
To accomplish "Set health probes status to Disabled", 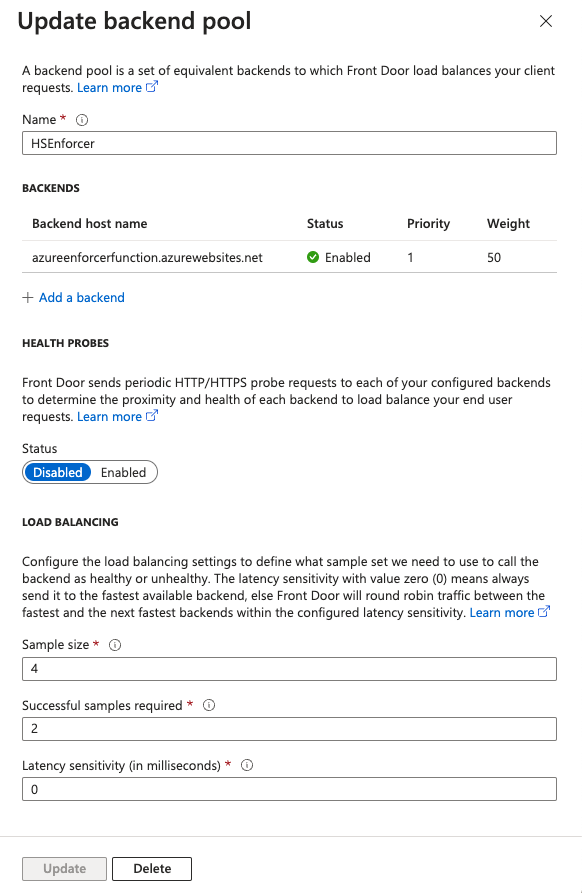I will [58, 473].
